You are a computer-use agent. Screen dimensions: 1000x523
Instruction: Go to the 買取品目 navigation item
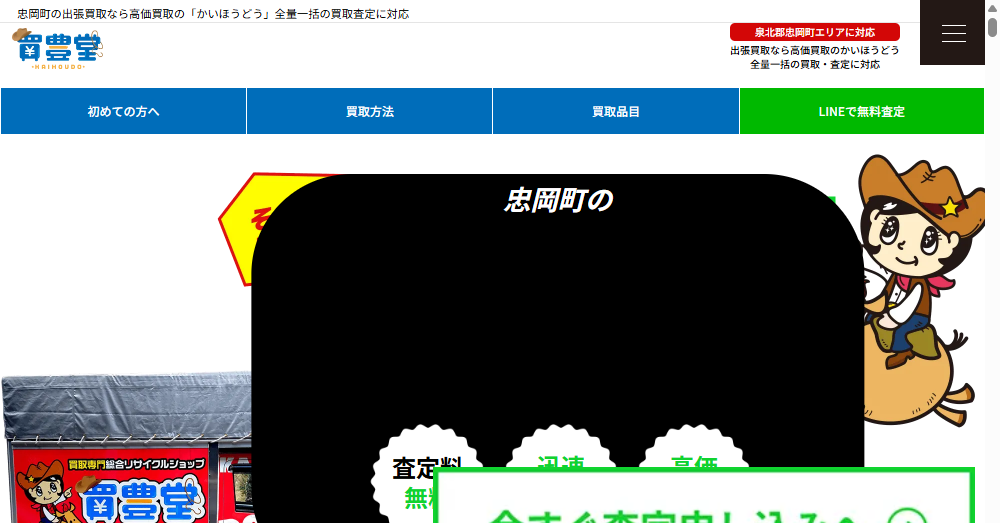click(615, 111)
